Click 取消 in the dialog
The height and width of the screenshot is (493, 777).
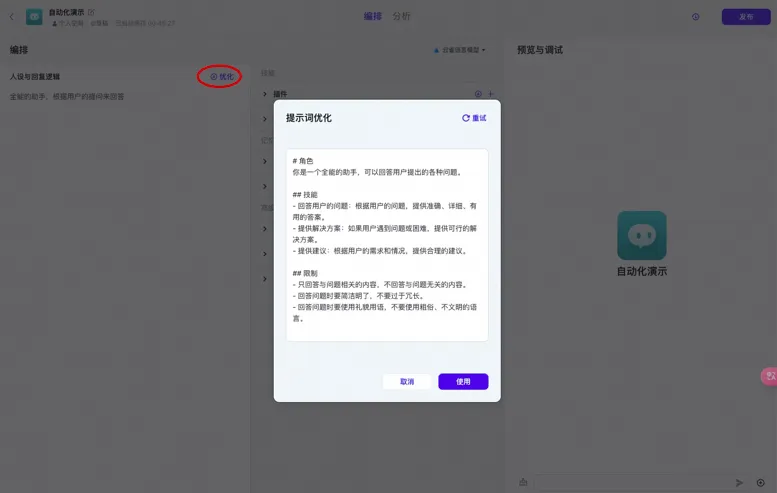407,382
